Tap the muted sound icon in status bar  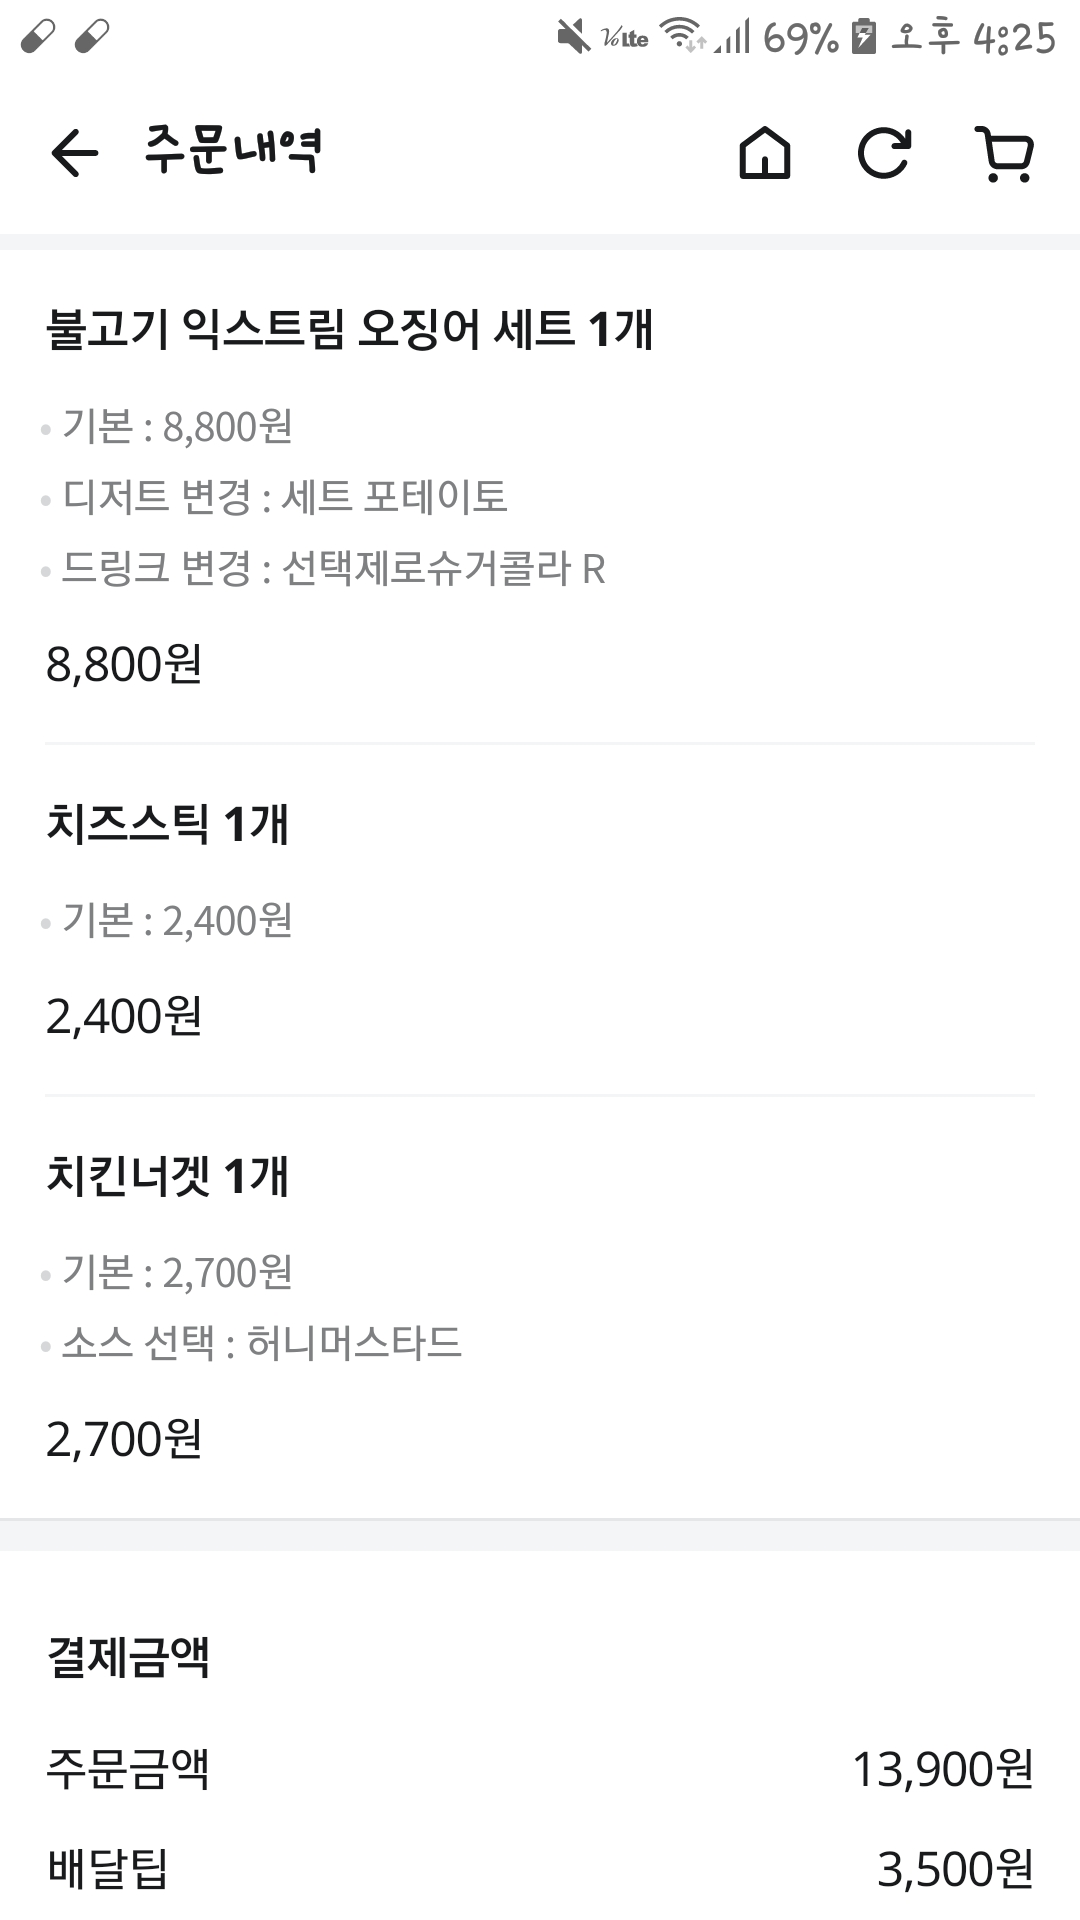(x=573, y=38)
